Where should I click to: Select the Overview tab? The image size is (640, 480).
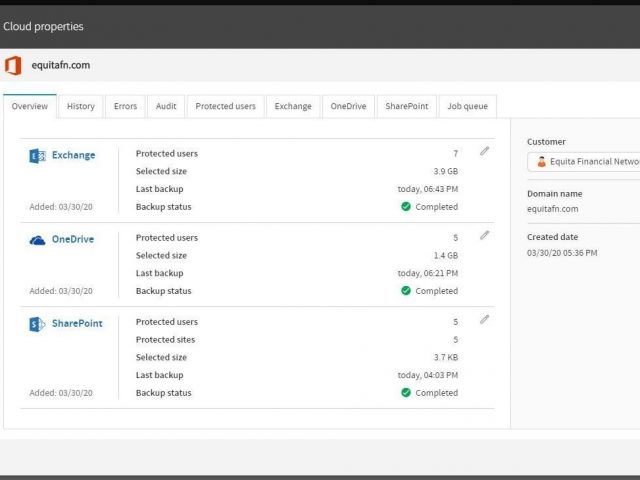point(30,106)
